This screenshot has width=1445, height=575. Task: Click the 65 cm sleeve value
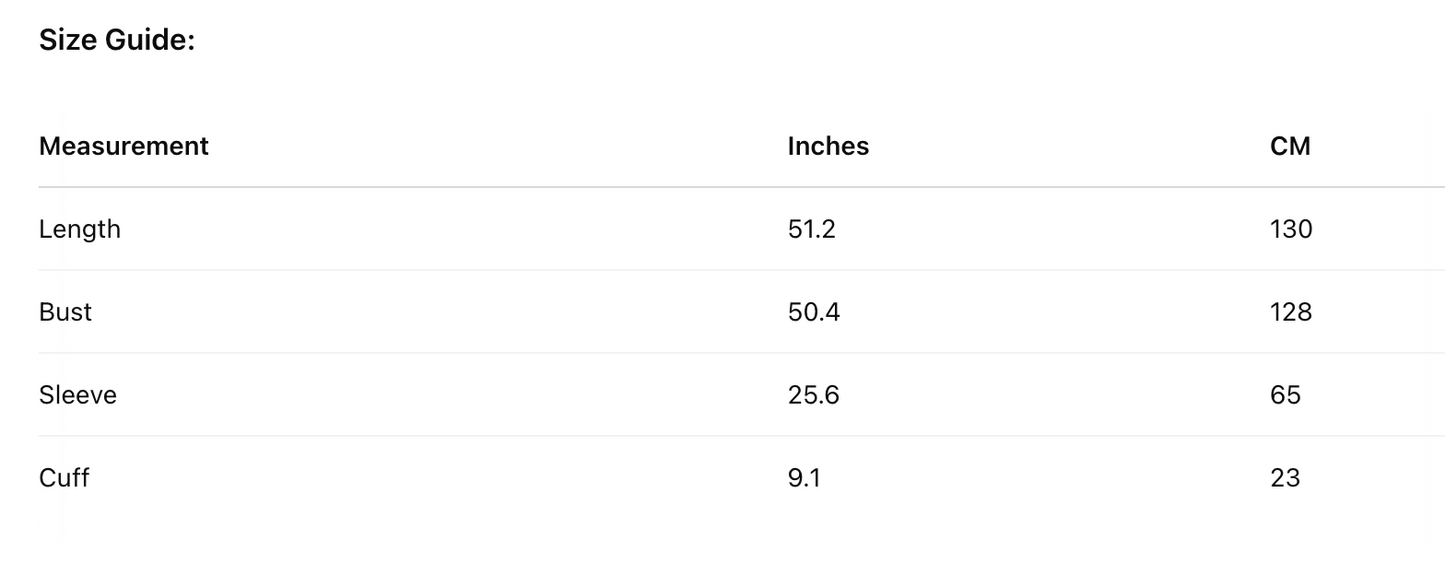tap(1285, 395)
